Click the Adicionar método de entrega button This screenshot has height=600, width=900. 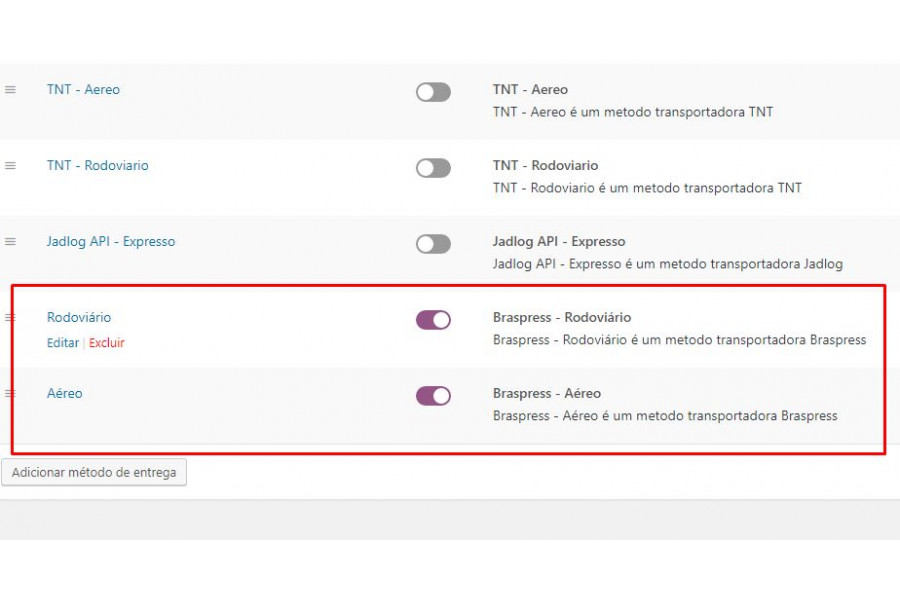94,473
